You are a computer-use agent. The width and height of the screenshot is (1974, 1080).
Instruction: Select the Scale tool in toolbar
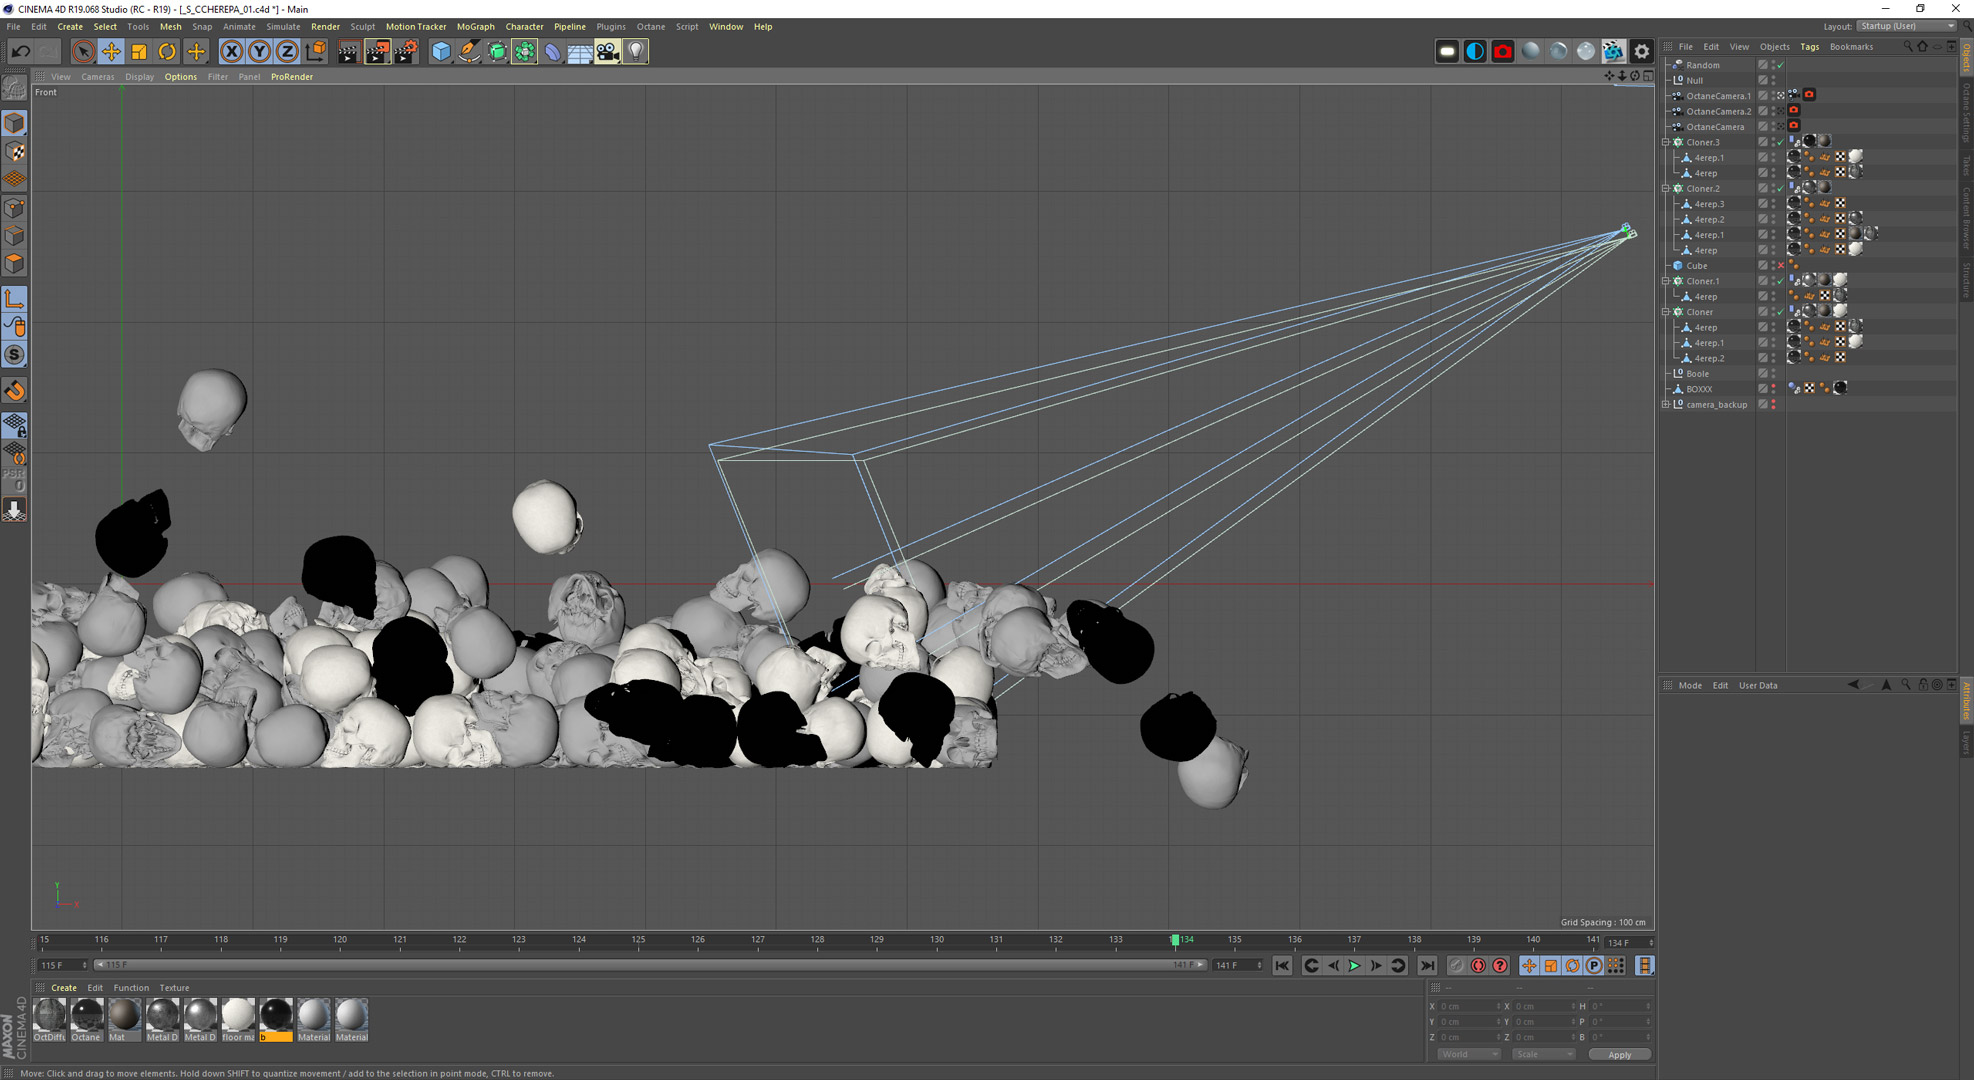139,51
